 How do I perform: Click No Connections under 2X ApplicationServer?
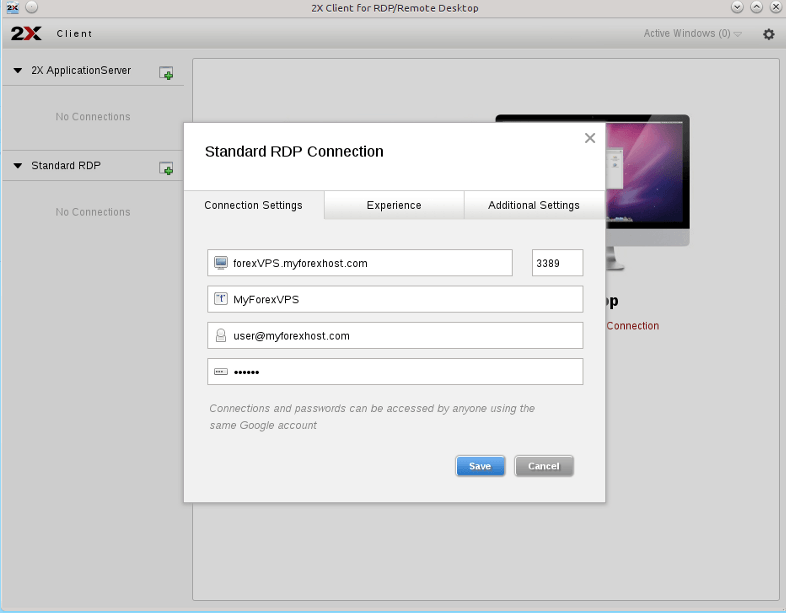93,117
